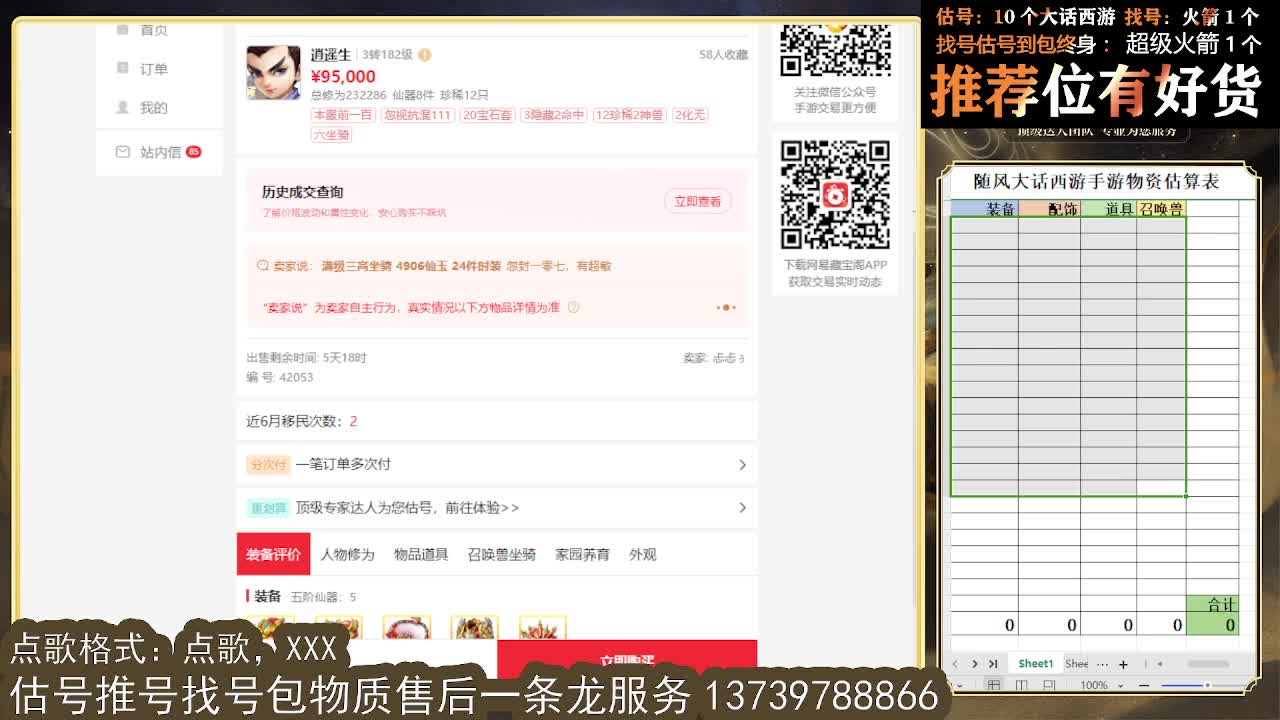Image resolution: width=1280 pixels, height=720 pixels.
Task: Click the carousel pagination dot under 卖家说
Action: (x=725, y=308)
